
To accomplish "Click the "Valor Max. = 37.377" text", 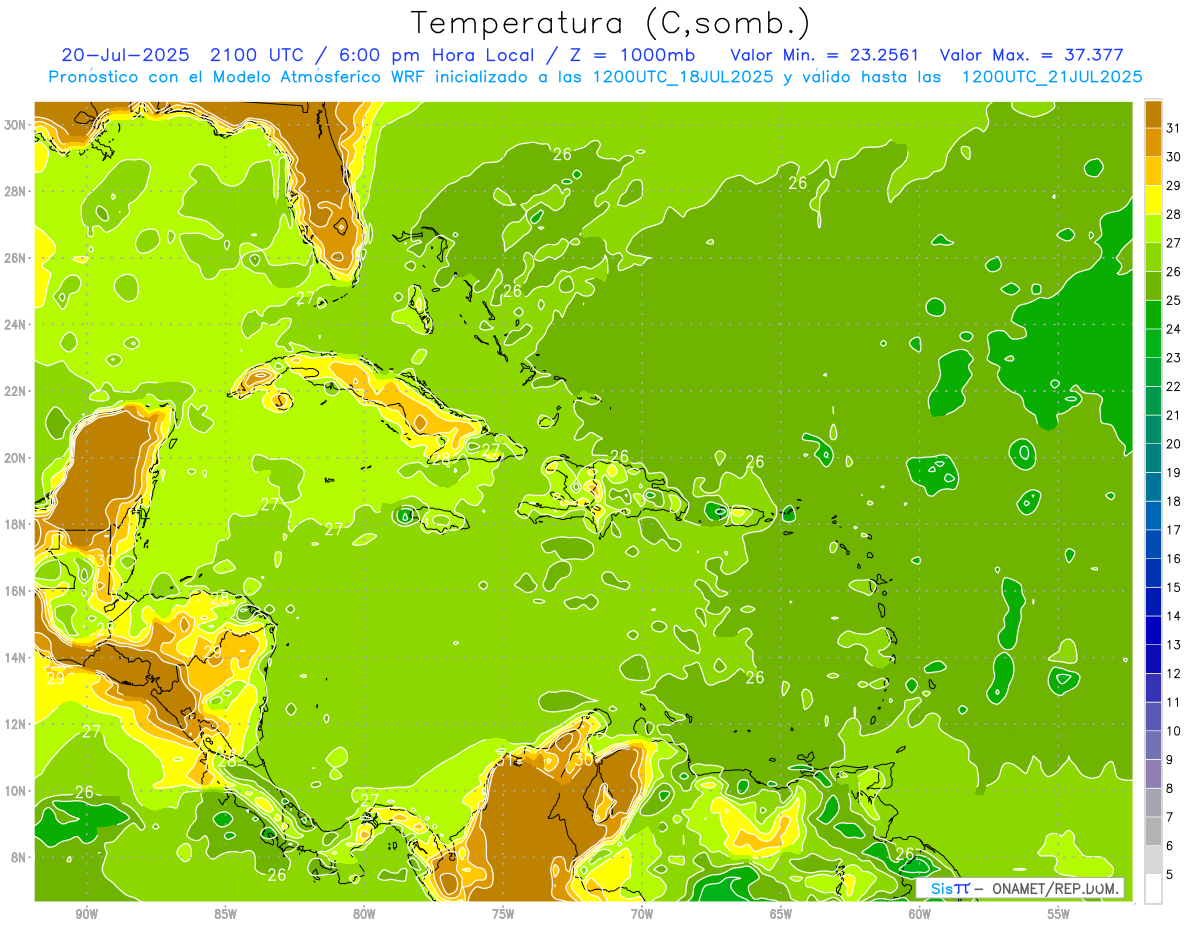I will 1032,55.
